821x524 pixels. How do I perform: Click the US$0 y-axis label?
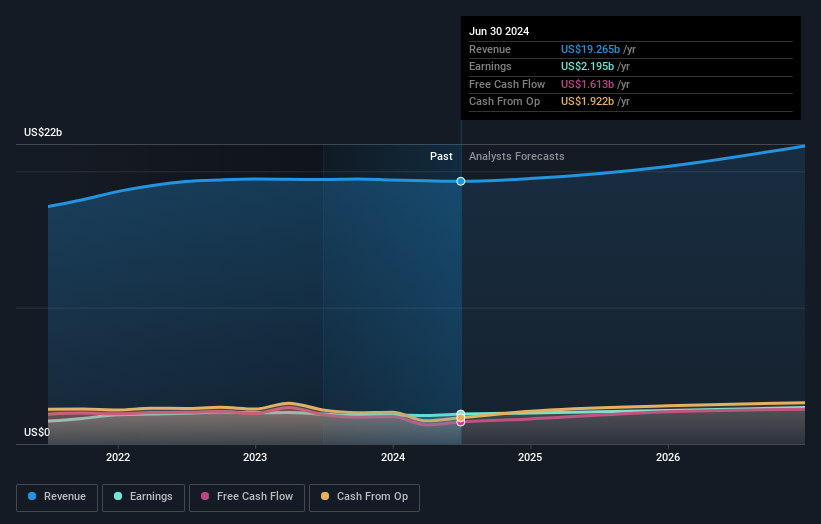pos(37,432)
